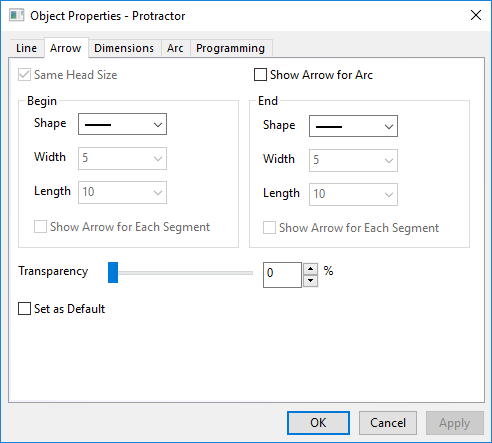Click the Transparency slider handle
The height and width of the screenshot is (443, 492).
113,272
